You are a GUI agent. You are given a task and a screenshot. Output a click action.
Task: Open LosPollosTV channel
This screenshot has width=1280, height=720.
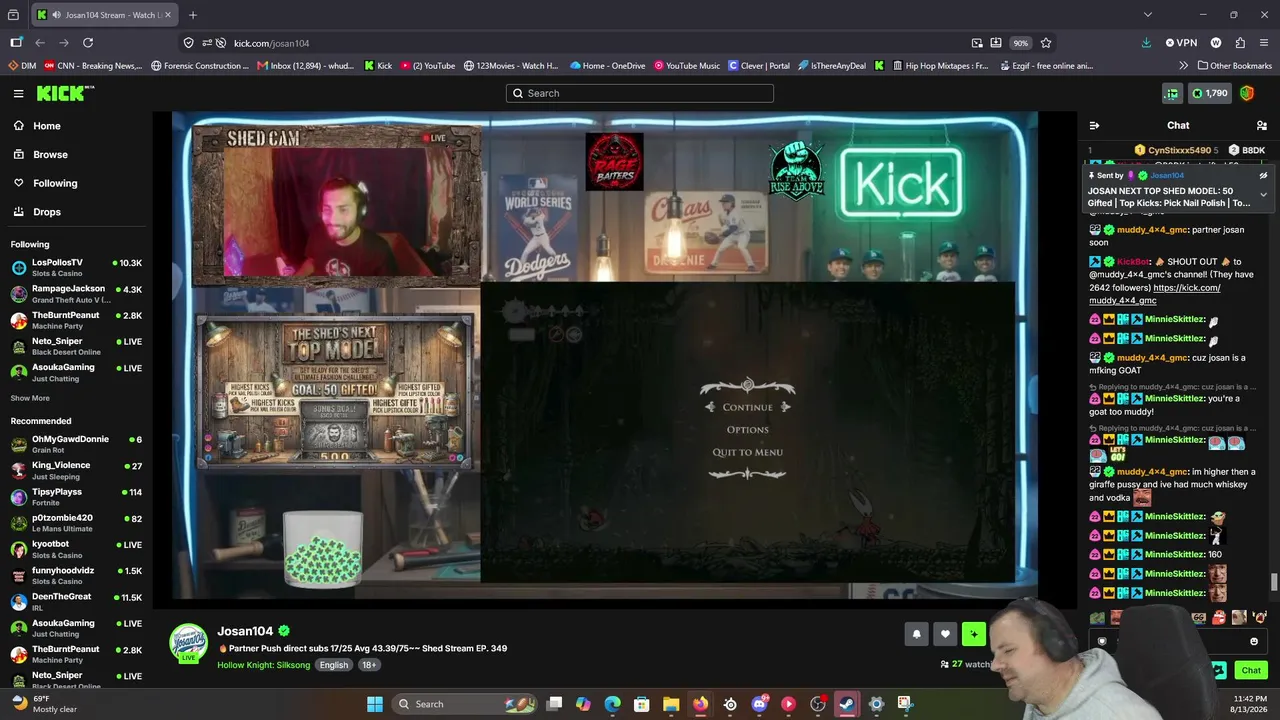click(x=76, y=267)
